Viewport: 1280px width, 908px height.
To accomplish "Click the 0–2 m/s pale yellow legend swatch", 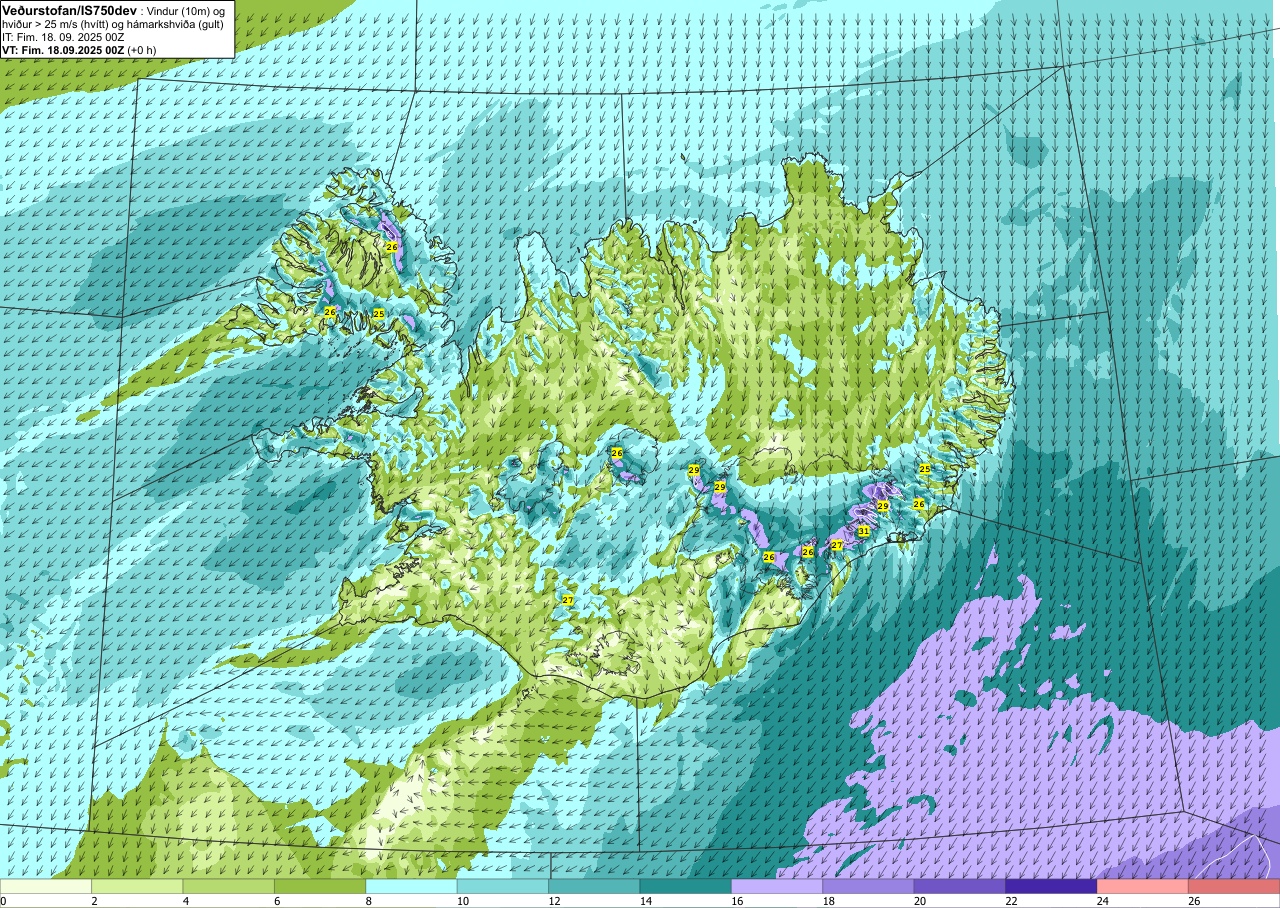I will point(46,886).
